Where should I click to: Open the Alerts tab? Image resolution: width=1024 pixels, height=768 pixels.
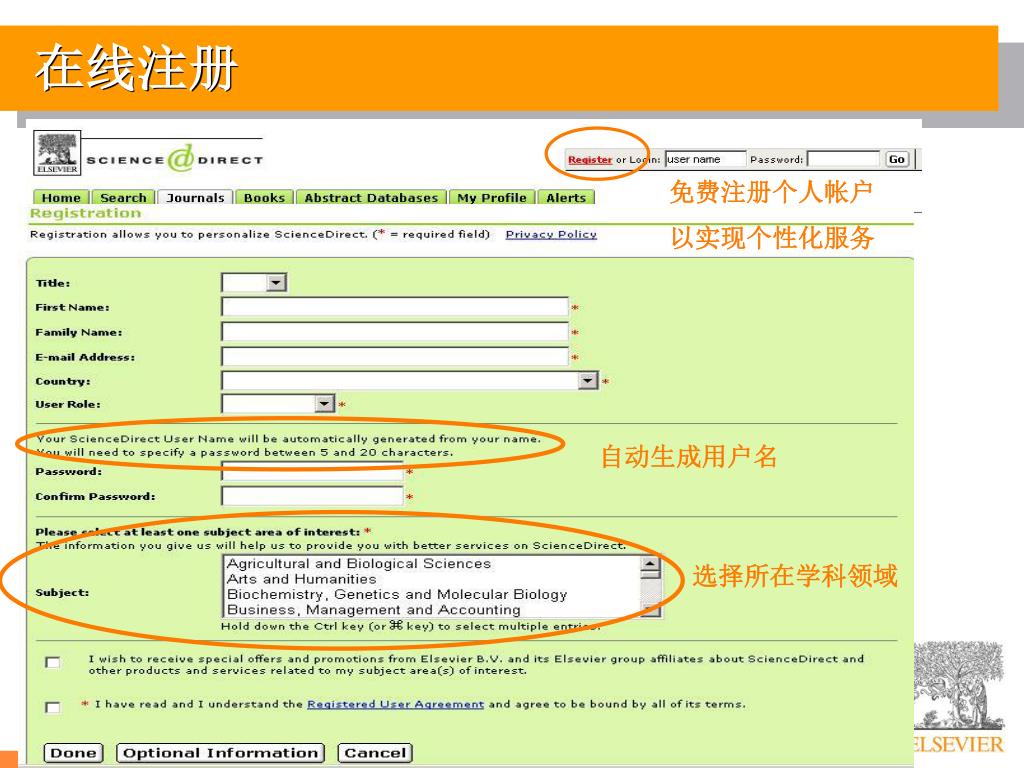pos(566,197)
